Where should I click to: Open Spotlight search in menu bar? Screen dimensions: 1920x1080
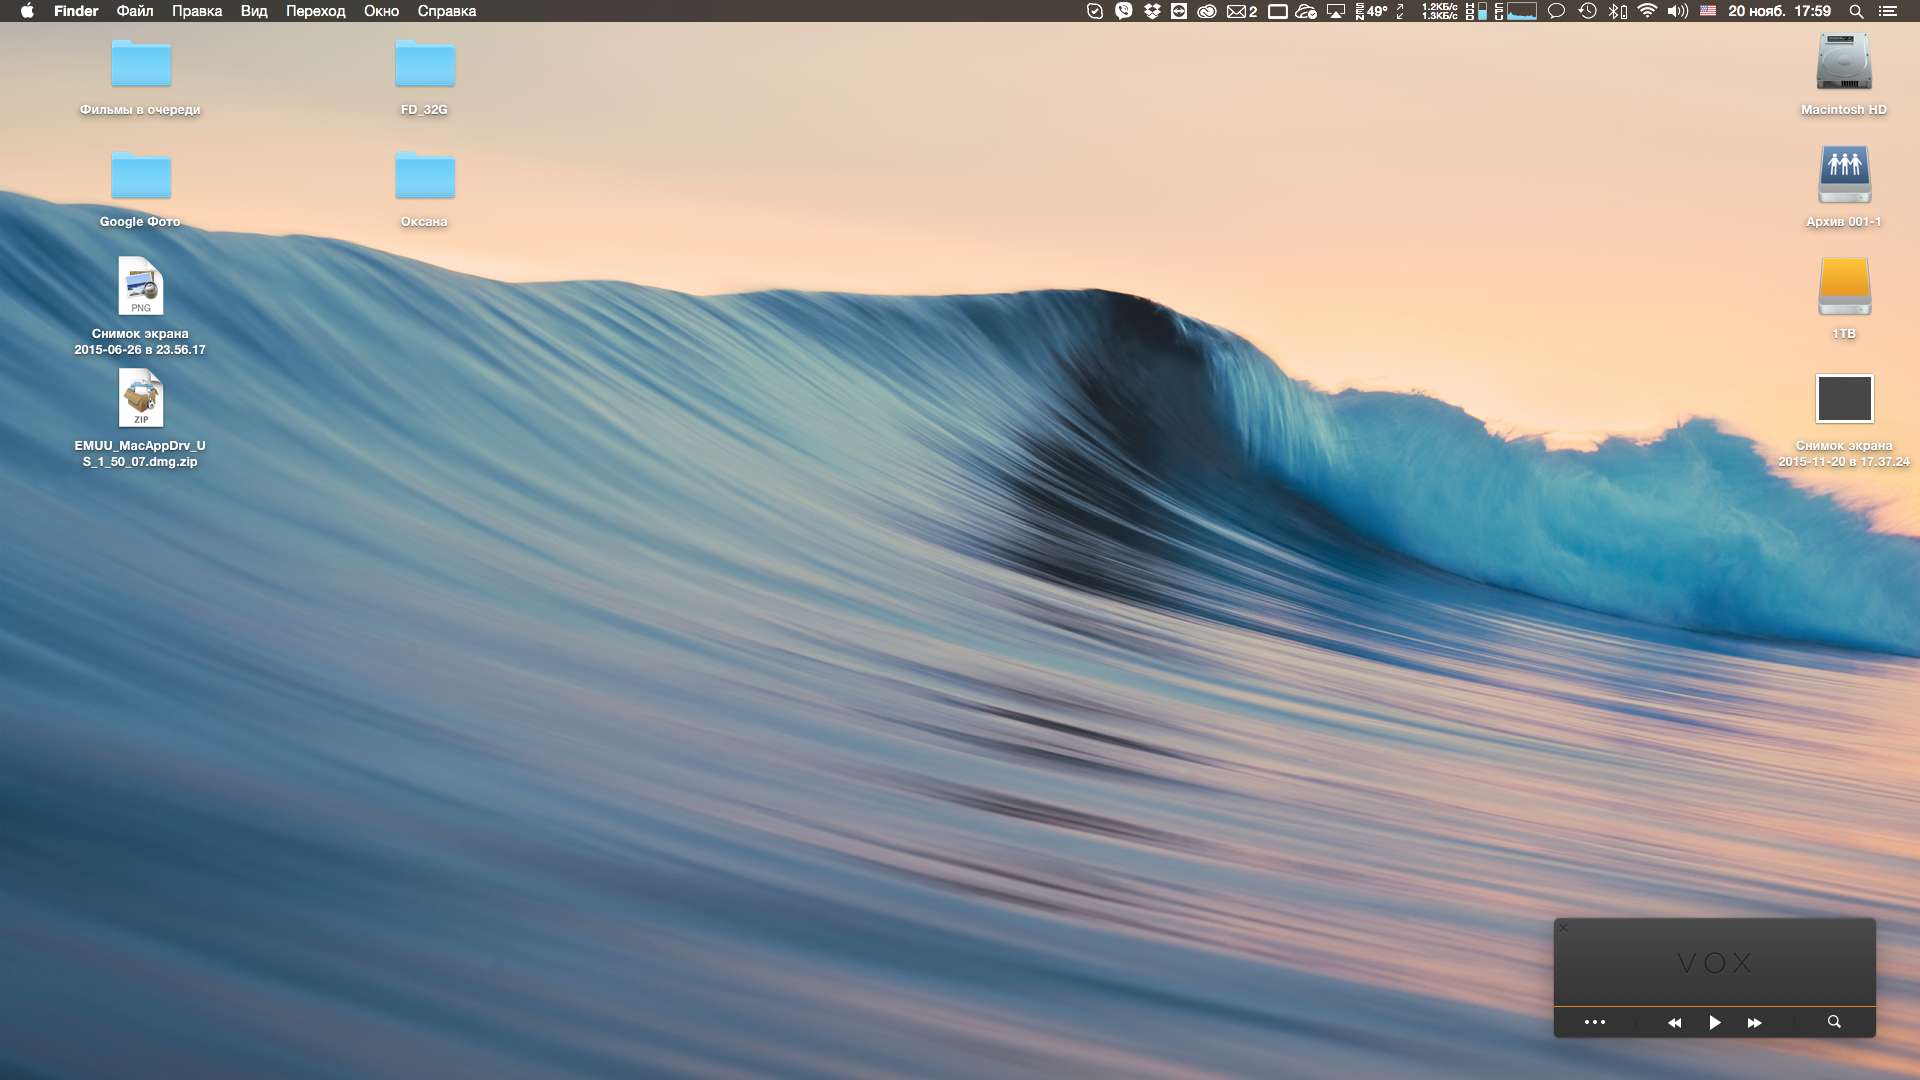click(x=1856, y=11)
